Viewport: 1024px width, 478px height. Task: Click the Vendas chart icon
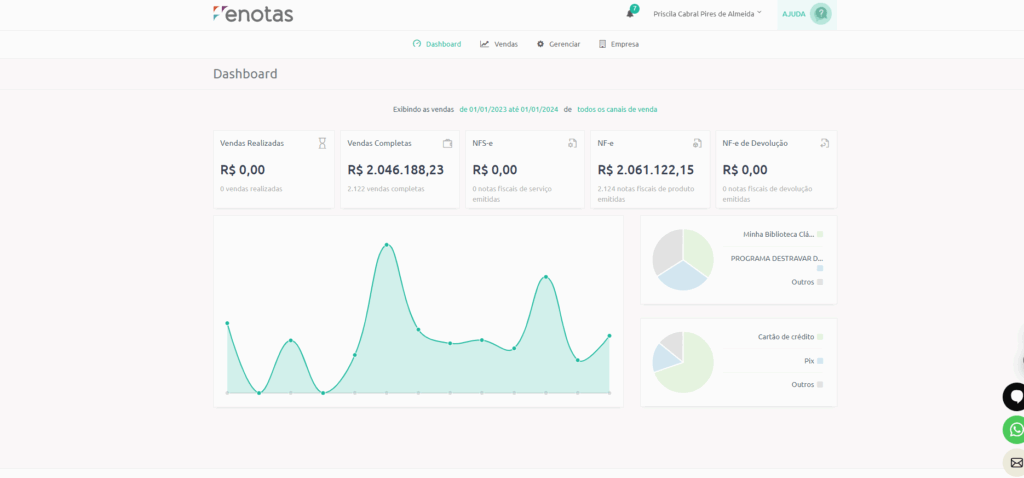coord(485,44)
